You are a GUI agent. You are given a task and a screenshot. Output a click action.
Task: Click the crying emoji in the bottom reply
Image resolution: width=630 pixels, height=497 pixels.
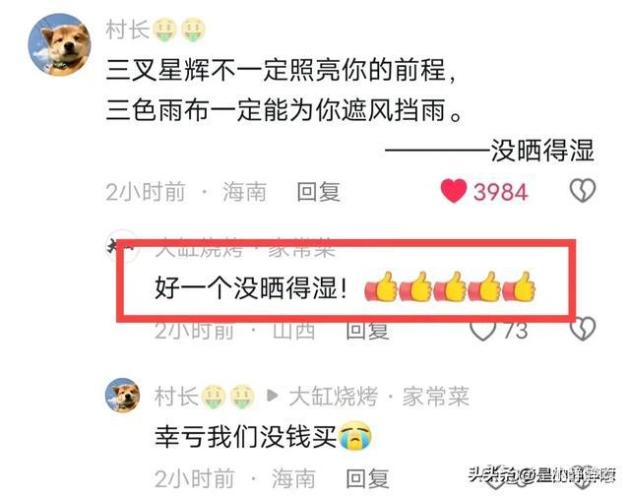pyautogui.click(x=355, y=436)
